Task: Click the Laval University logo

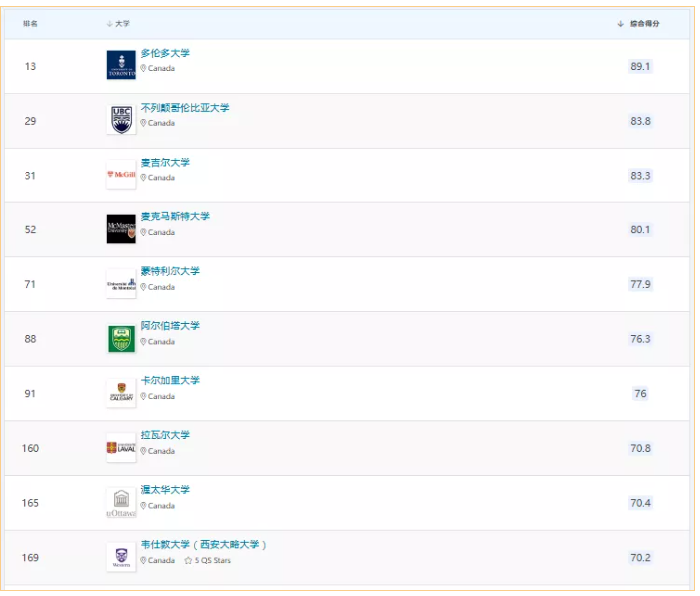Action: click(x=121, y=448)
